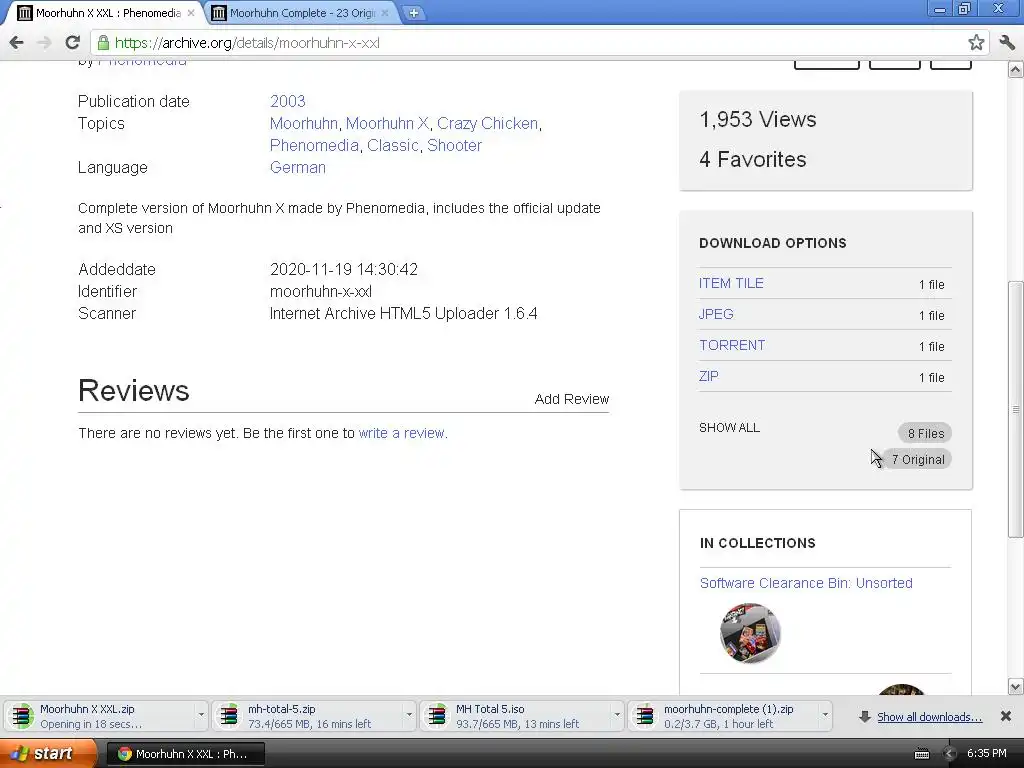Expand mh-total-5.zip download options arrow
This screenshot has width=1024, height=768.
coord(409,716)
